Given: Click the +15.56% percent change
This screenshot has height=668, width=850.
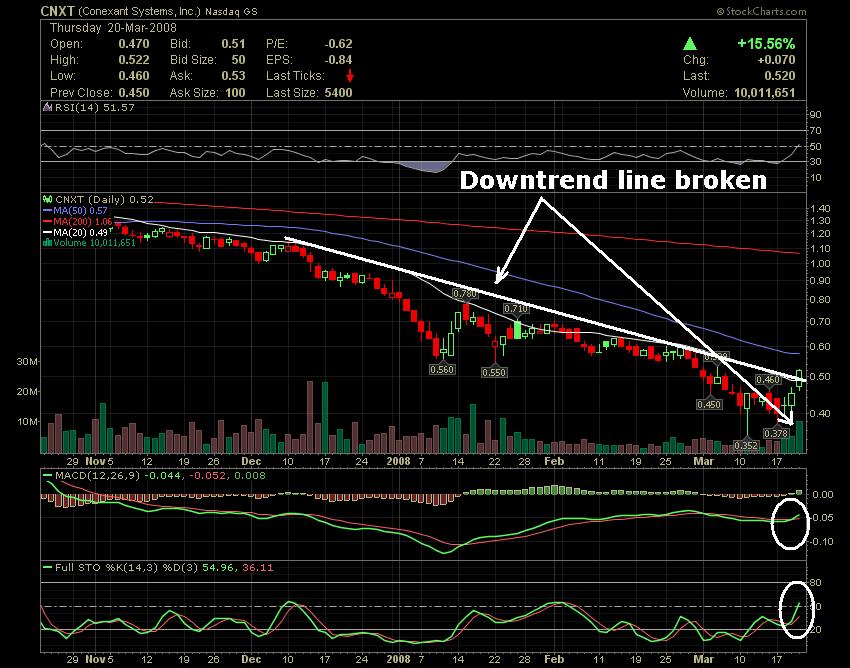Looking at the screenshot, I should point(766,44).
